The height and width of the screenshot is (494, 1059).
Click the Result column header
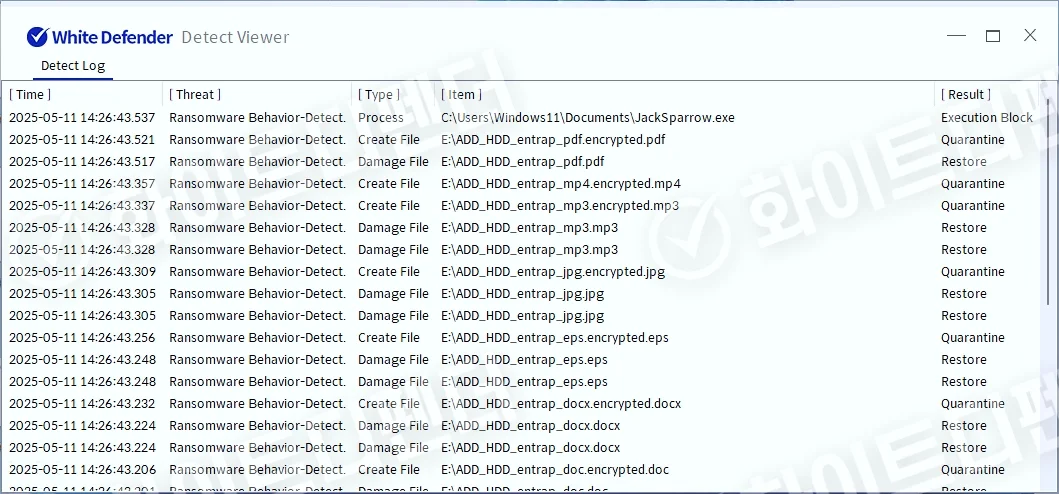(x=966, y=94)
